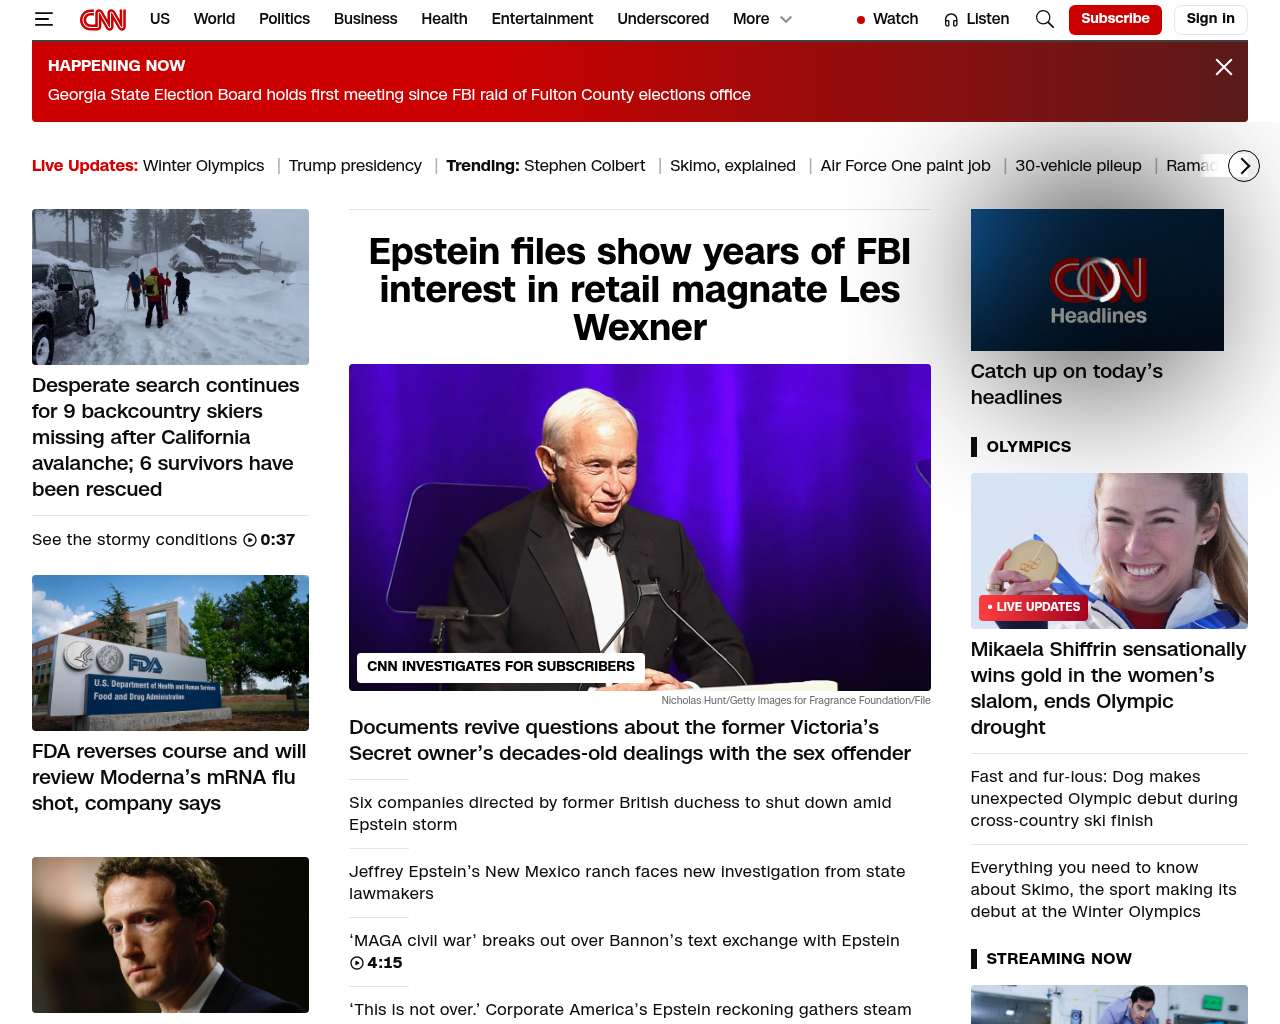Read the Les Wexner Epstein files headline
The image size is (1280, 1024).
click(640, 289)
